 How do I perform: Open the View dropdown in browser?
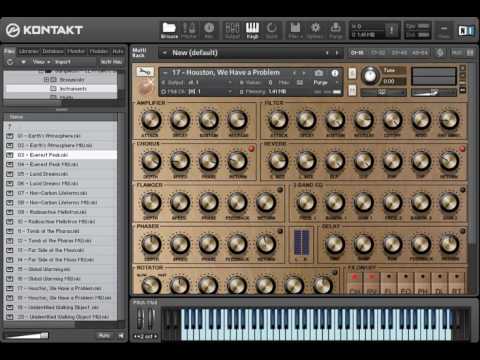coord(41,62)
